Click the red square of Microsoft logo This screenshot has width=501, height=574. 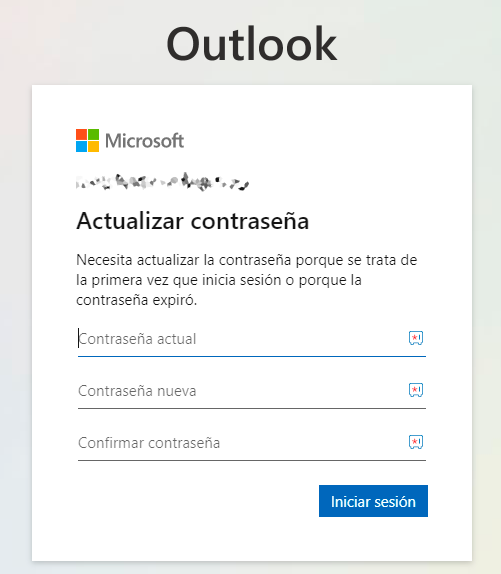coord(81,134)
